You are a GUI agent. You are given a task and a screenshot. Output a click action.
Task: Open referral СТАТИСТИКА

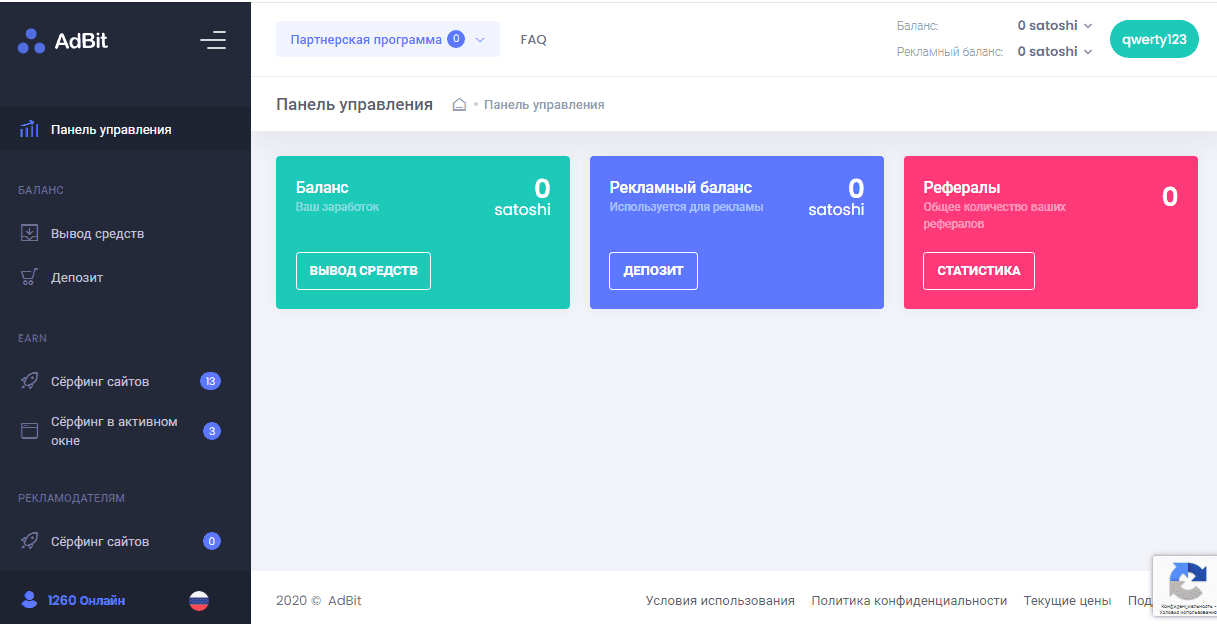coord(978,270)
